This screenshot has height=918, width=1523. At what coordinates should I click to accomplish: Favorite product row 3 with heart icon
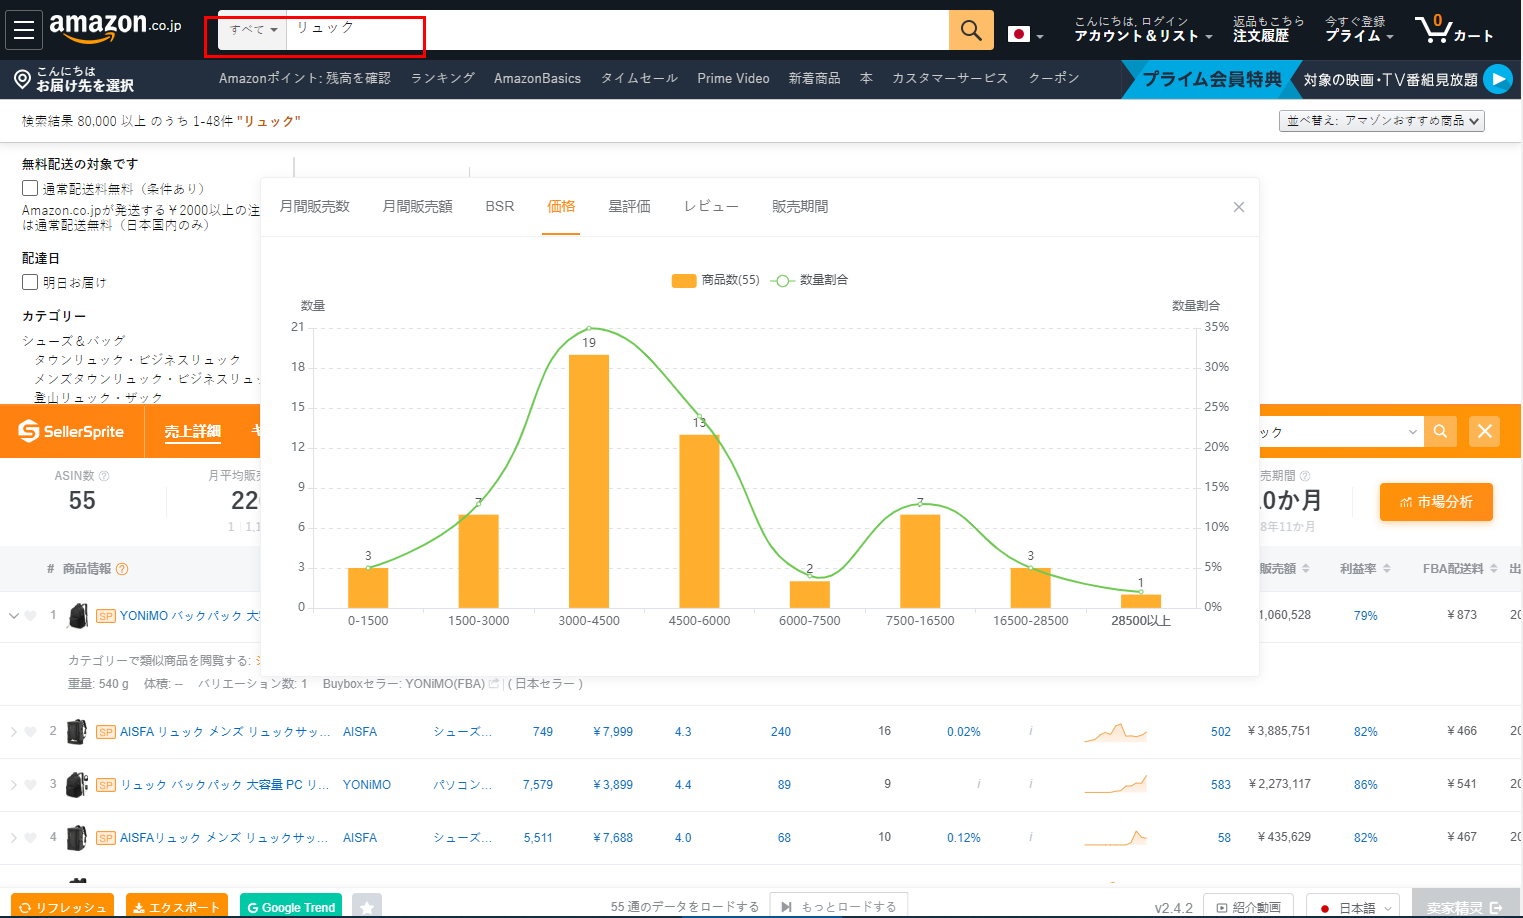tap(31, 785)
